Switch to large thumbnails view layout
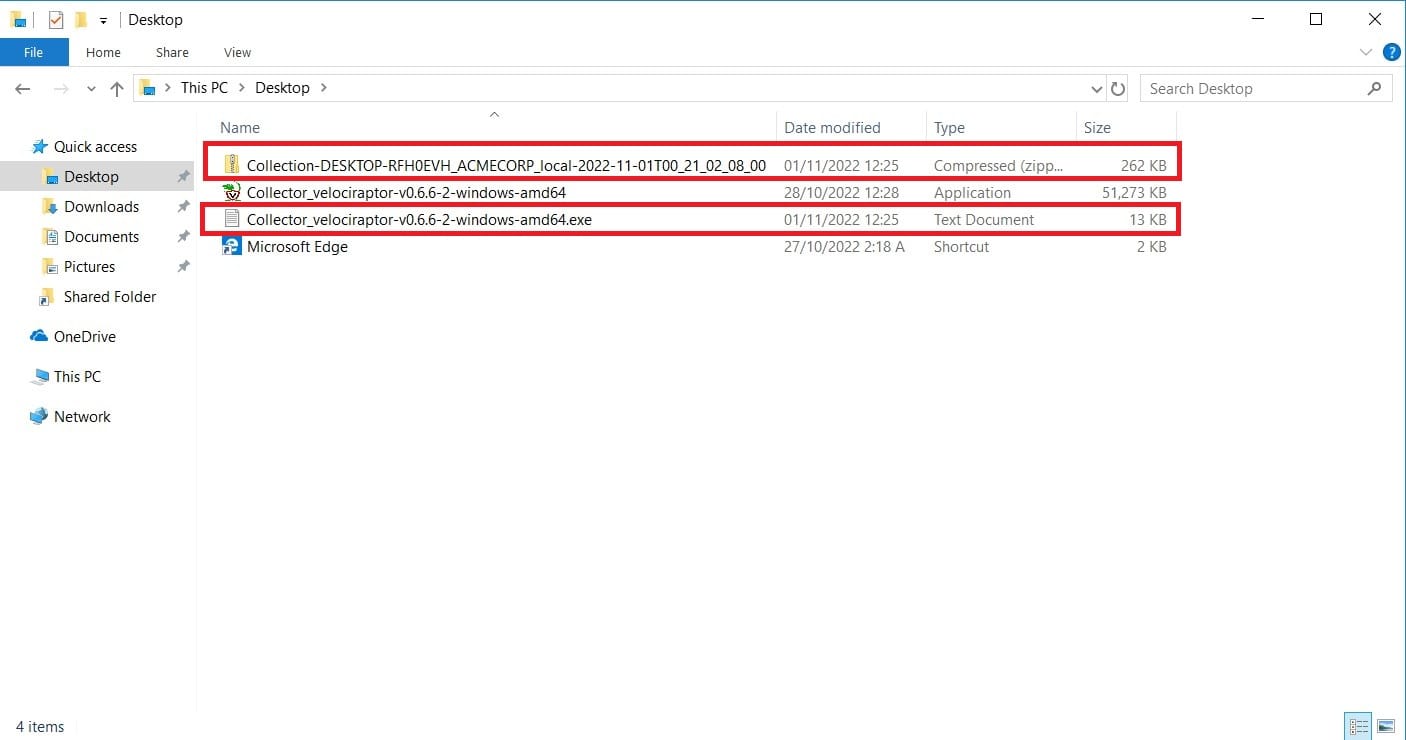This screenshot has width=1406, height=740. [1385, 726]
